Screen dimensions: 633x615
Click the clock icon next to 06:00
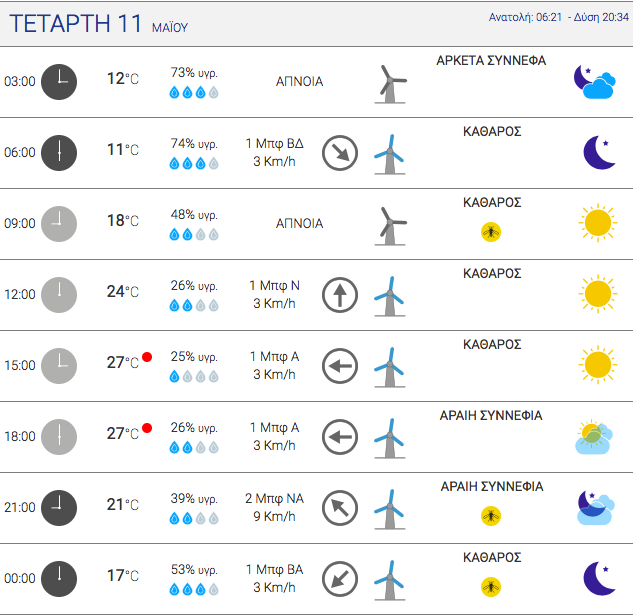tap(59, 153)
